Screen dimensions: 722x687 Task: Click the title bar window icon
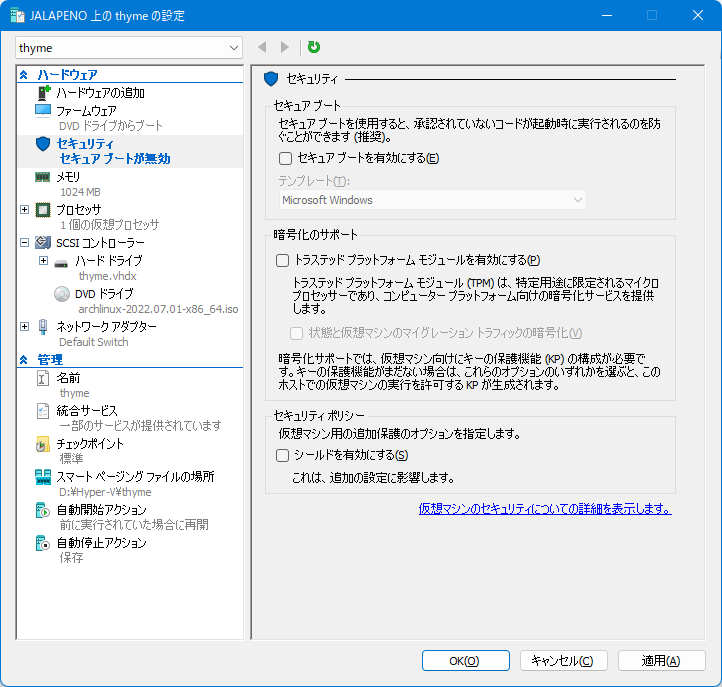coord(17,16)
